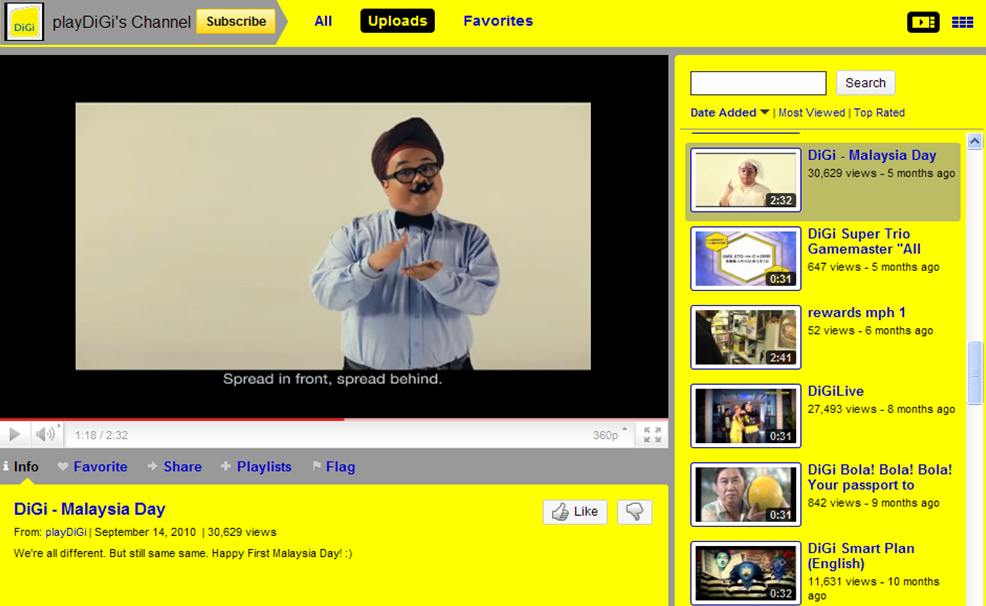Viewport: 986px width, 606px height.
Task: Open the DiGi Bola! Bola! Bola! thumbnail
Action: click(x=745, y=494)
